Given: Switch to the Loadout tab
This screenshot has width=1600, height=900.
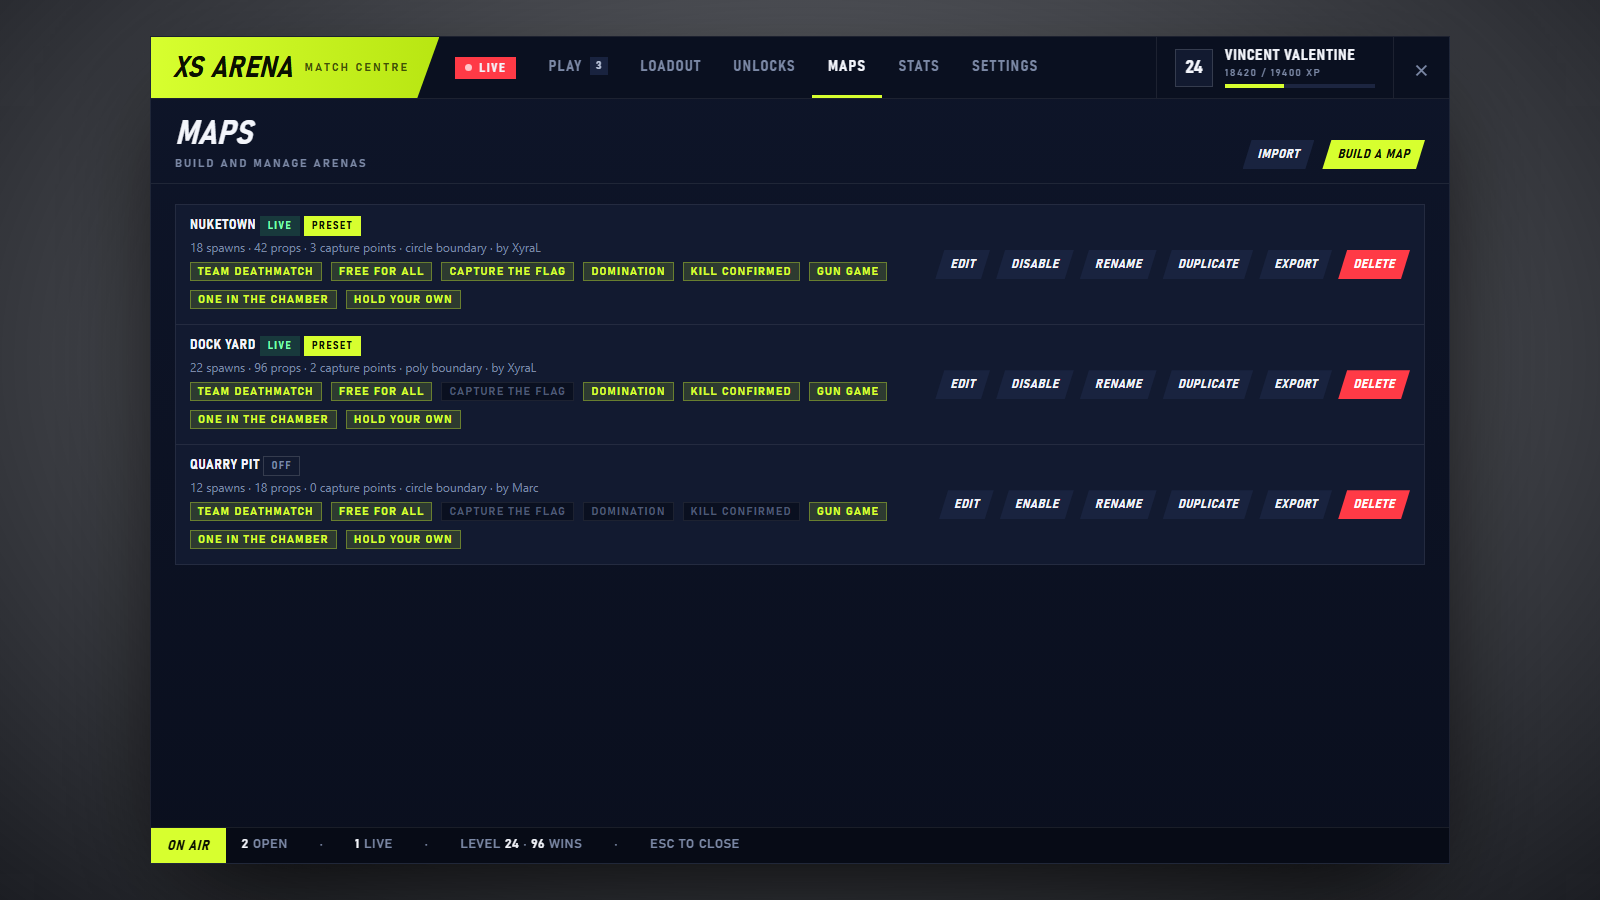Looking at the screenshot, I should coord(670,66).
